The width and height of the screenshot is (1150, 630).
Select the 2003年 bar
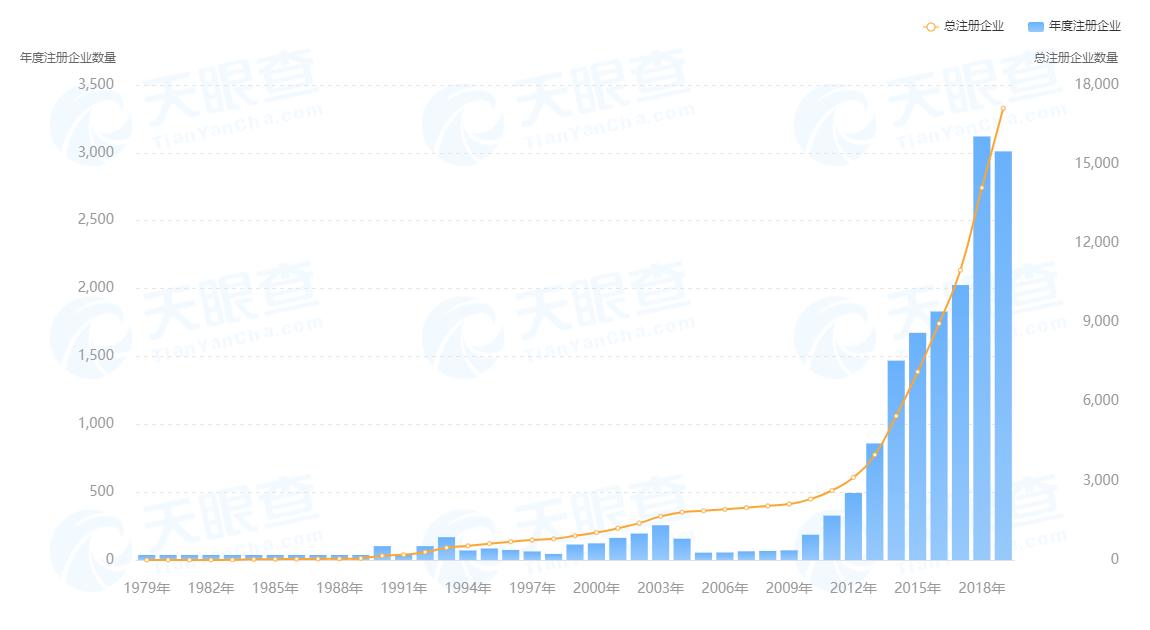(661, 543)
